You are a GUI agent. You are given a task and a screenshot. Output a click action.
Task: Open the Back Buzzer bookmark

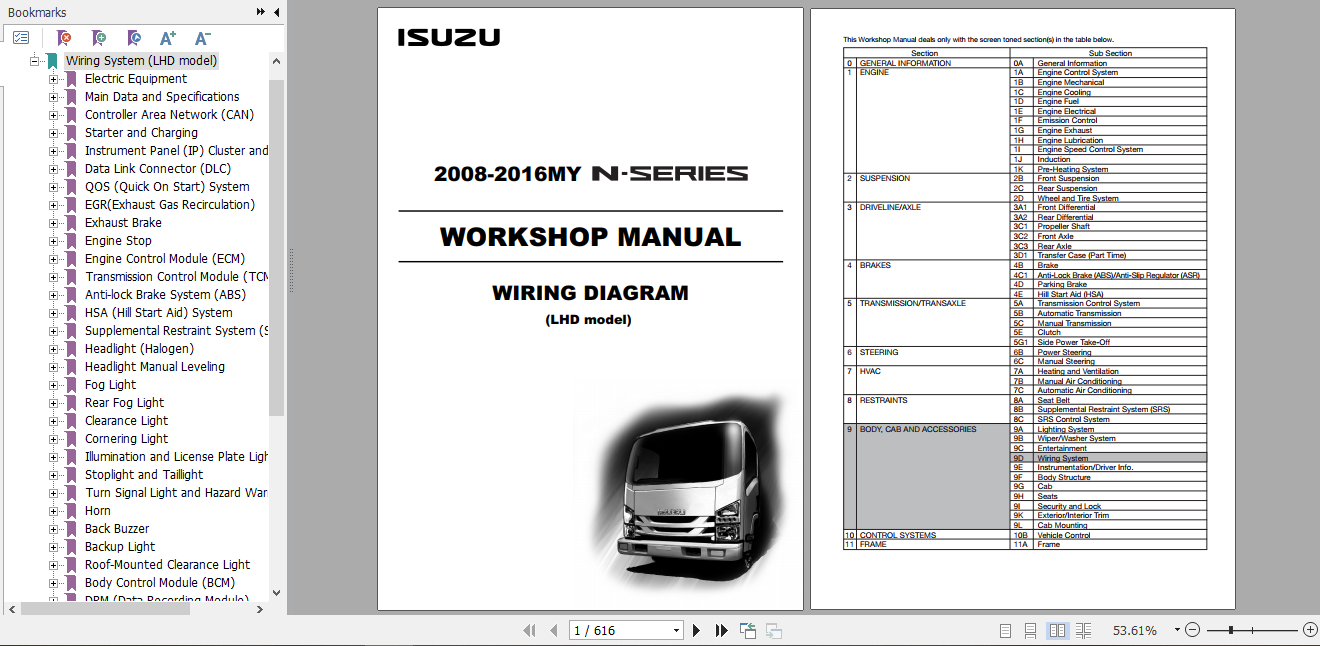tap(117, 529)
